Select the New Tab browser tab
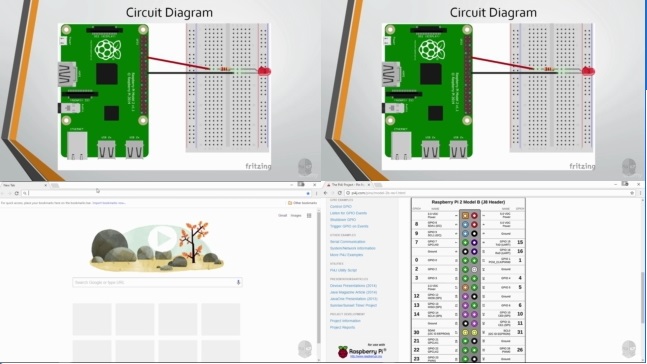The image size is (647, 364). [24, 185]
